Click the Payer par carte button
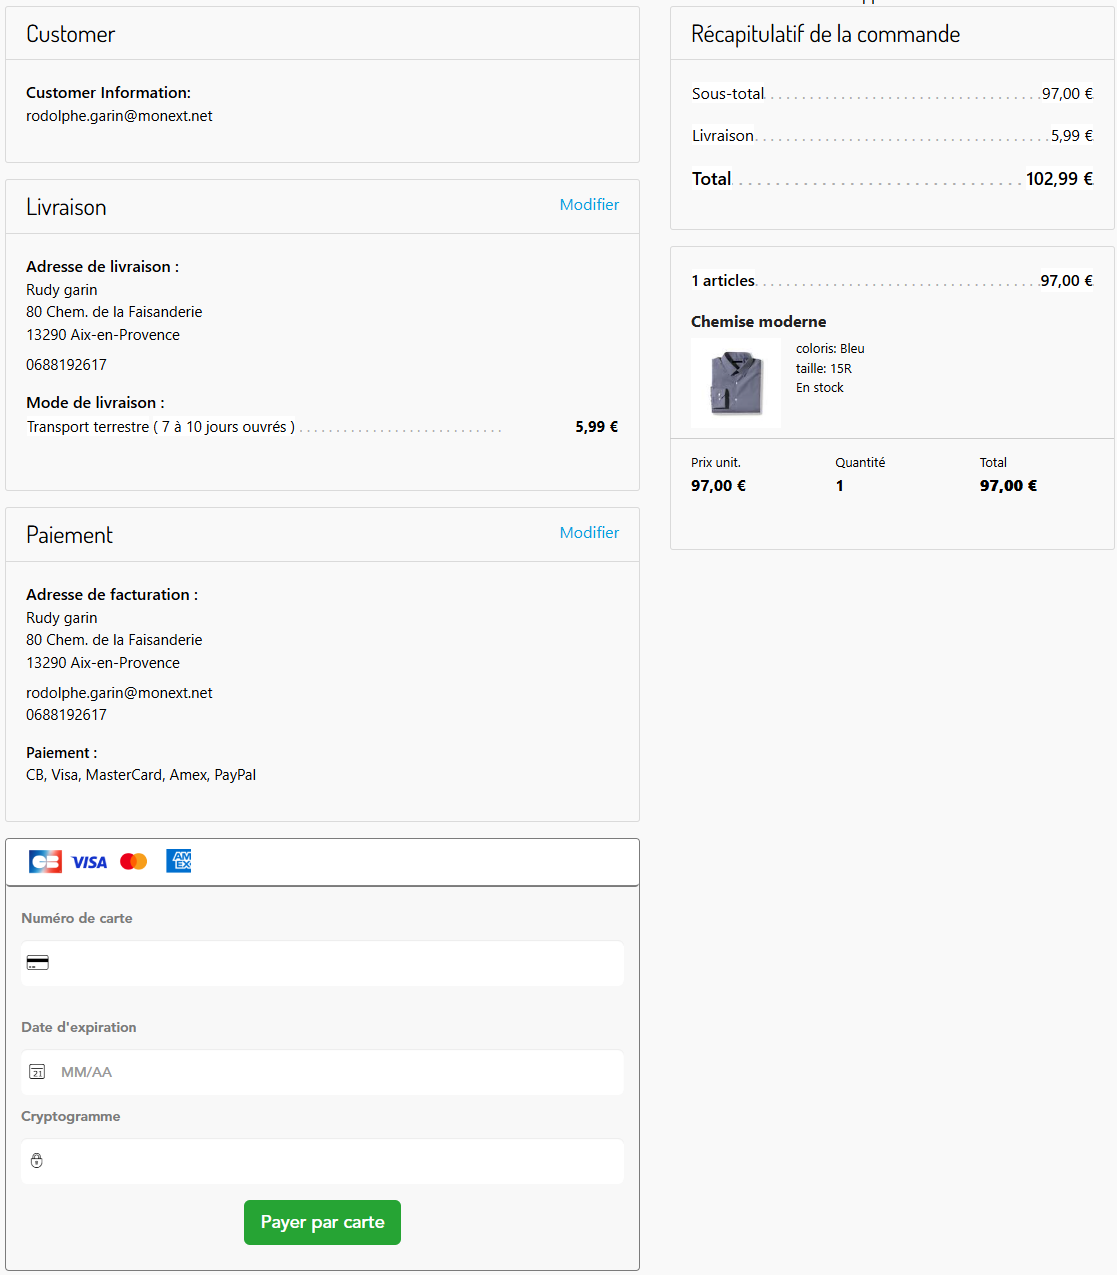 coord(322,1222)
